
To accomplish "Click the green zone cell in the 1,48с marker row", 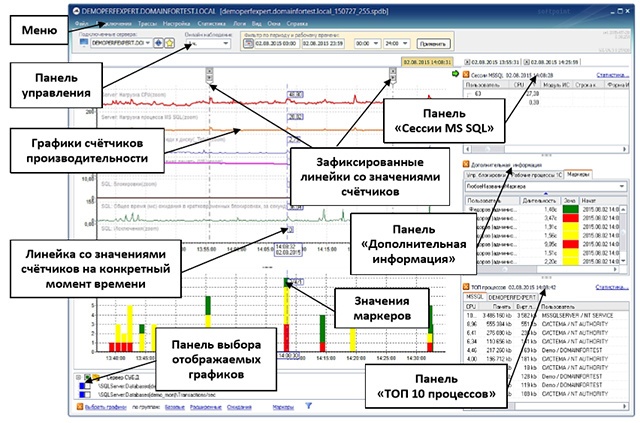I will 571,209.
